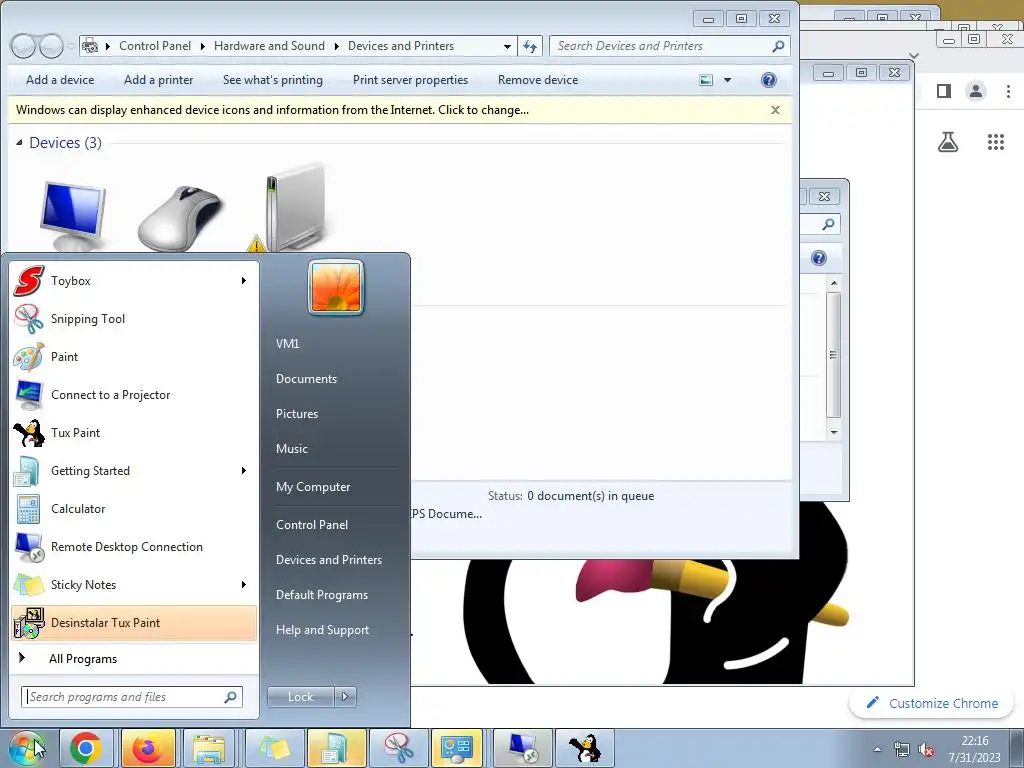The height and width of the screenshot is (768, 1024).
Task: Open address bar history dropdown
Action: pyautogui.click(x=507, y=46)
